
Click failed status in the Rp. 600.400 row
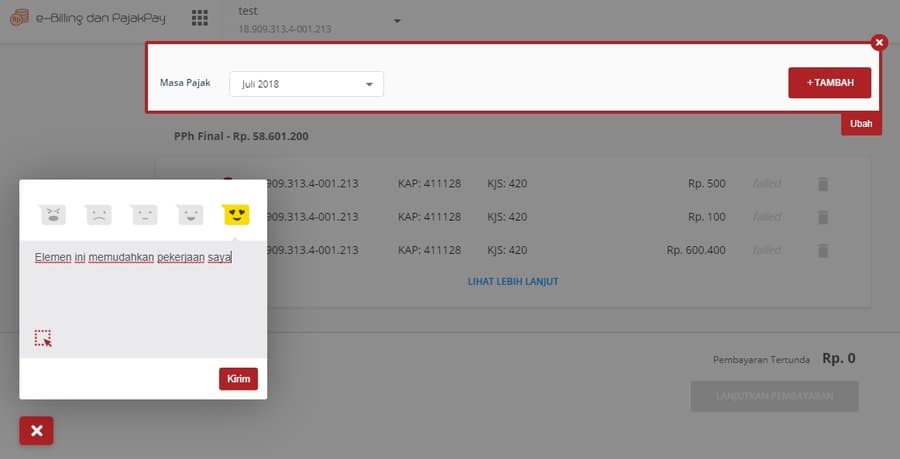767,250
